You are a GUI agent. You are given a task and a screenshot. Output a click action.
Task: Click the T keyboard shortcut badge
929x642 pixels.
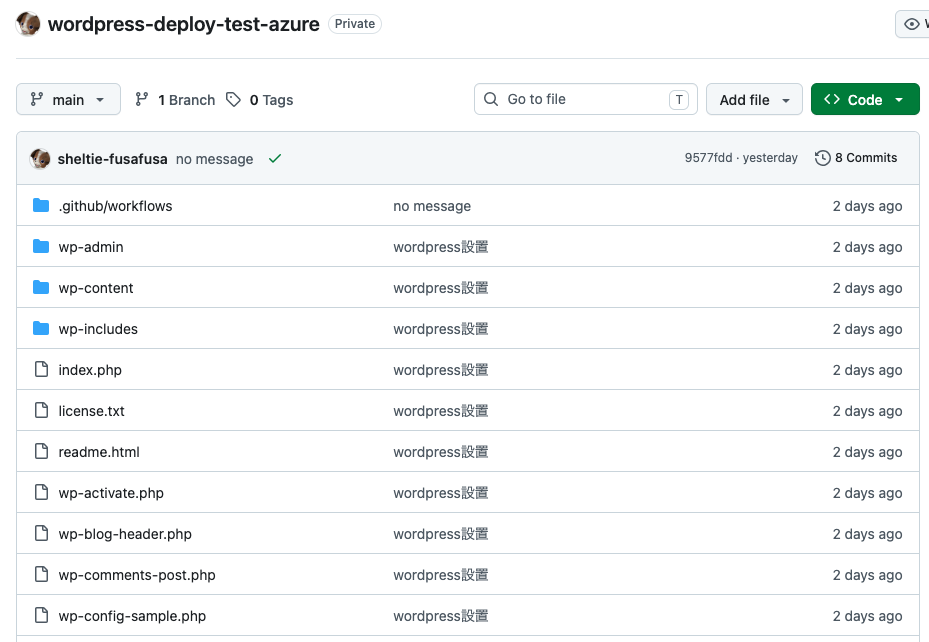point(679,99)
